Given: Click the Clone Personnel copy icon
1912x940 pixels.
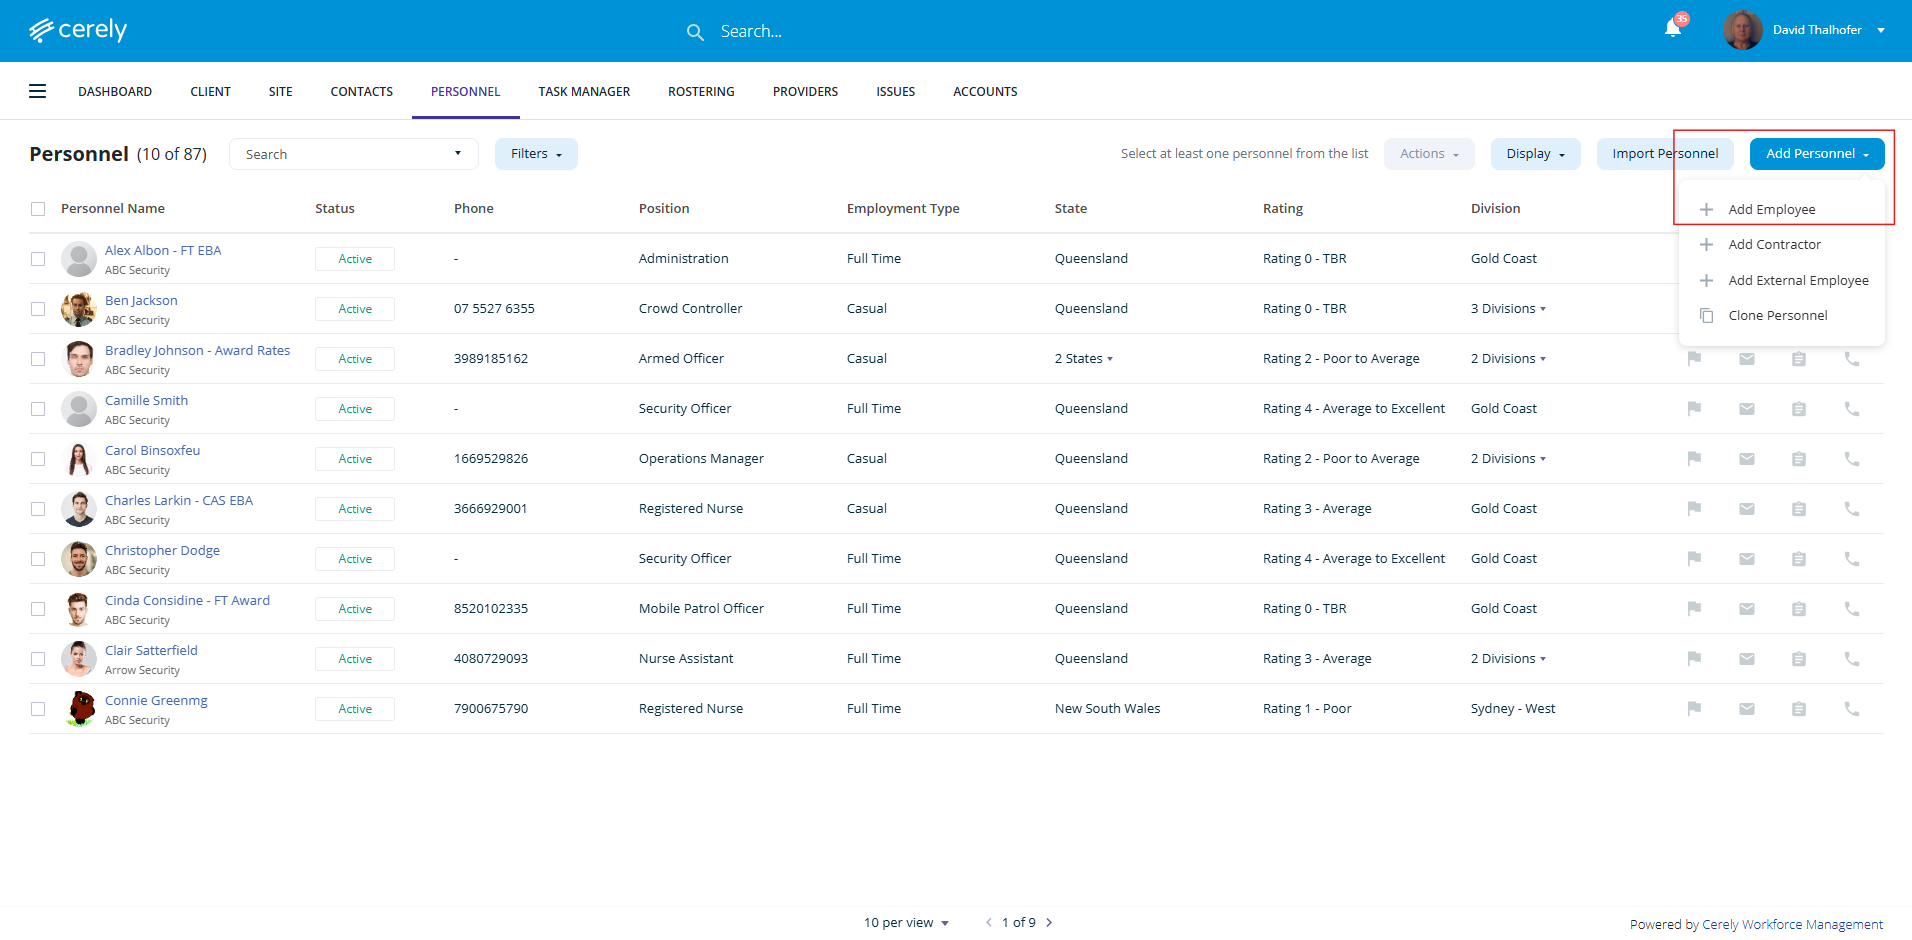Looking at the screenshot, I should pyautogui.click(x=1706, y=316).
